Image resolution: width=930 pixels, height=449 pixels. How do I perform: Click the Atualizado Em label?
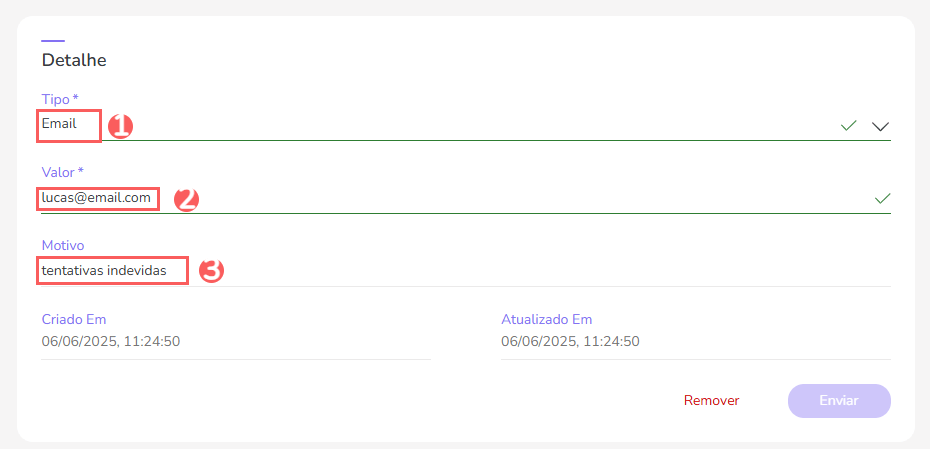point(546,319)
